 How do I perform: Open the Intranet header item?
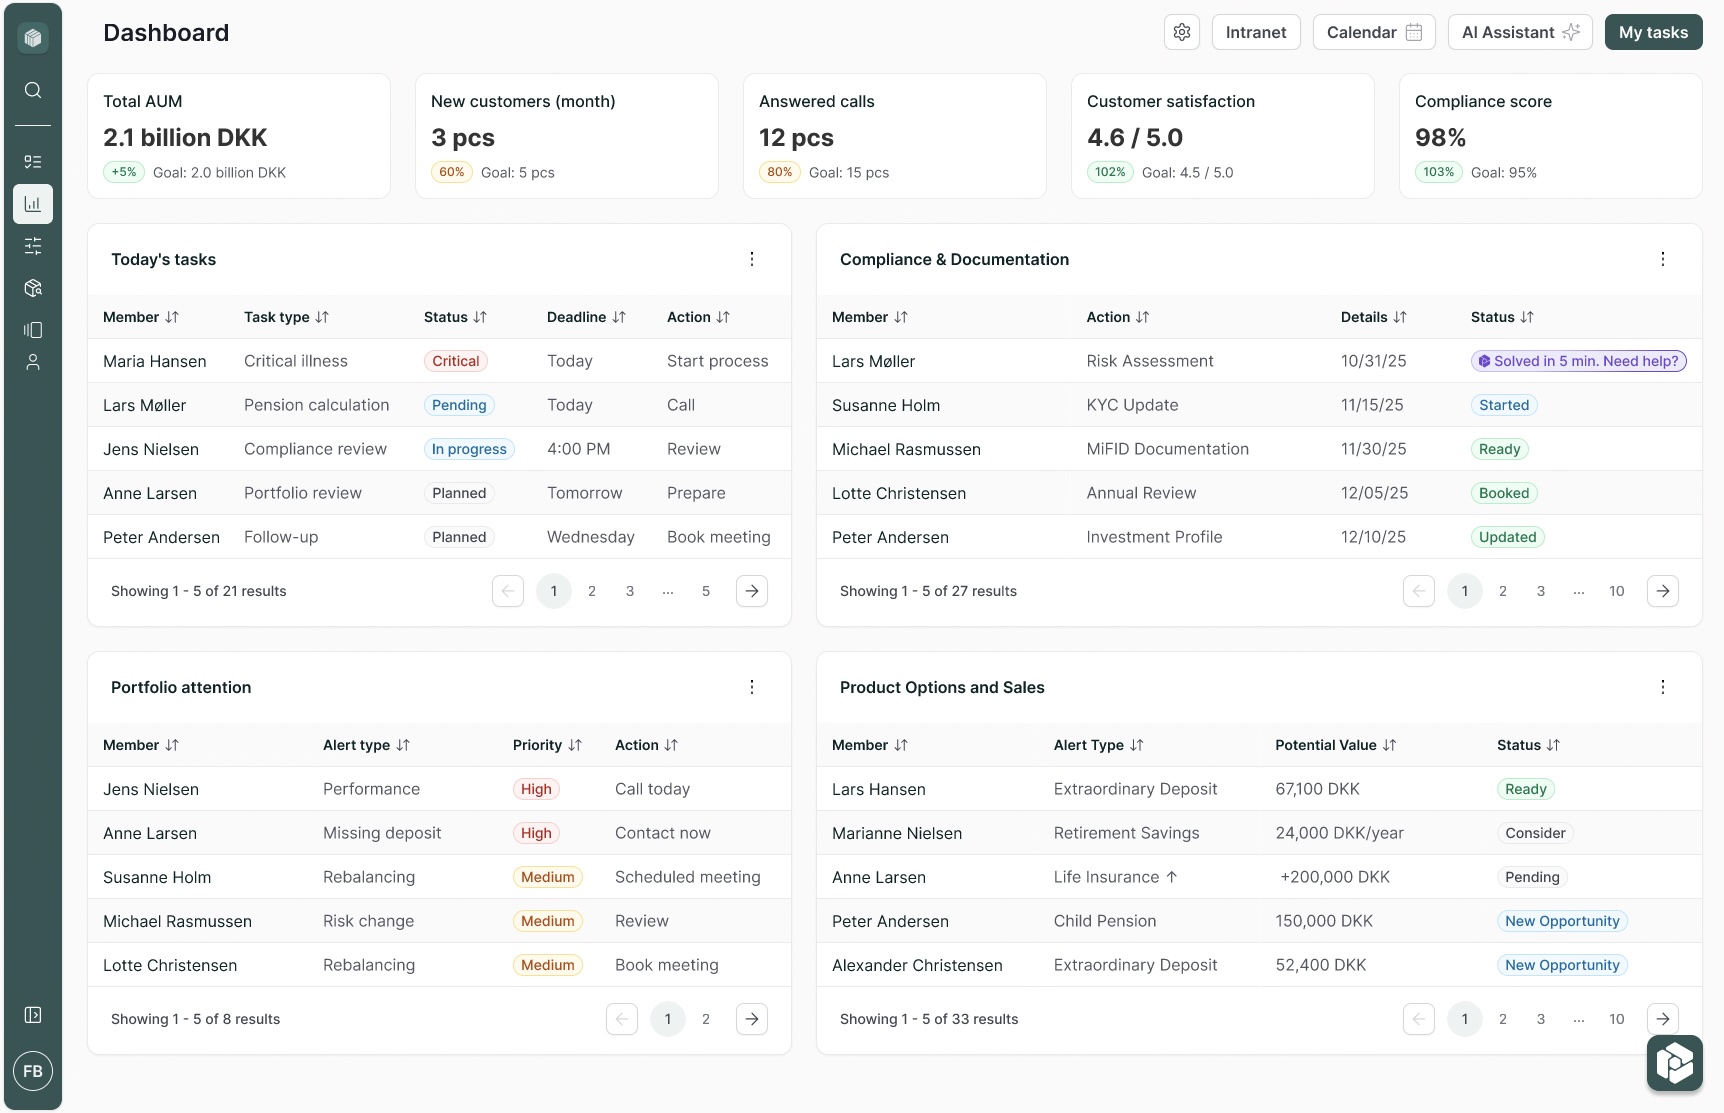[x=1256, y=32]
